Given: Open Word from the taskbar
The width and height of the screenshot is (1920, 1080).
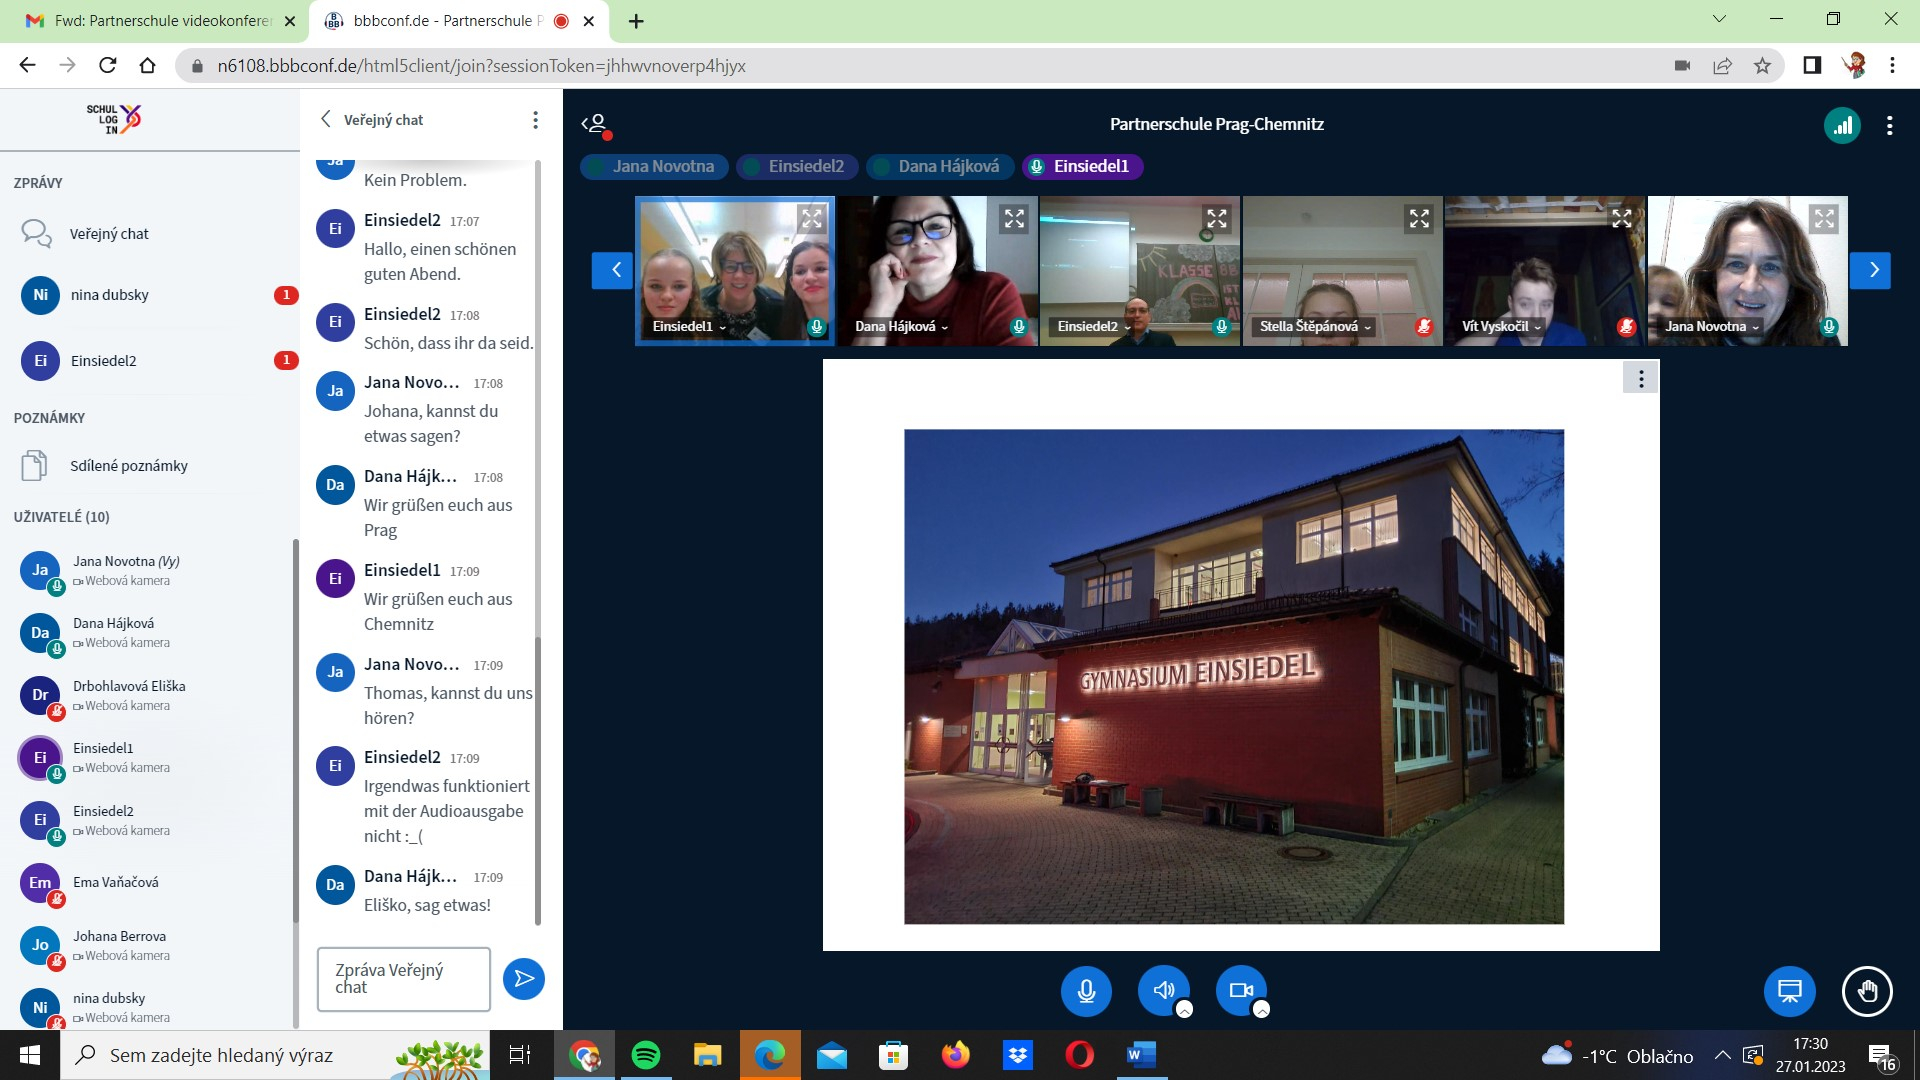Looking at the screenshot, I should pos(1141,1055).
